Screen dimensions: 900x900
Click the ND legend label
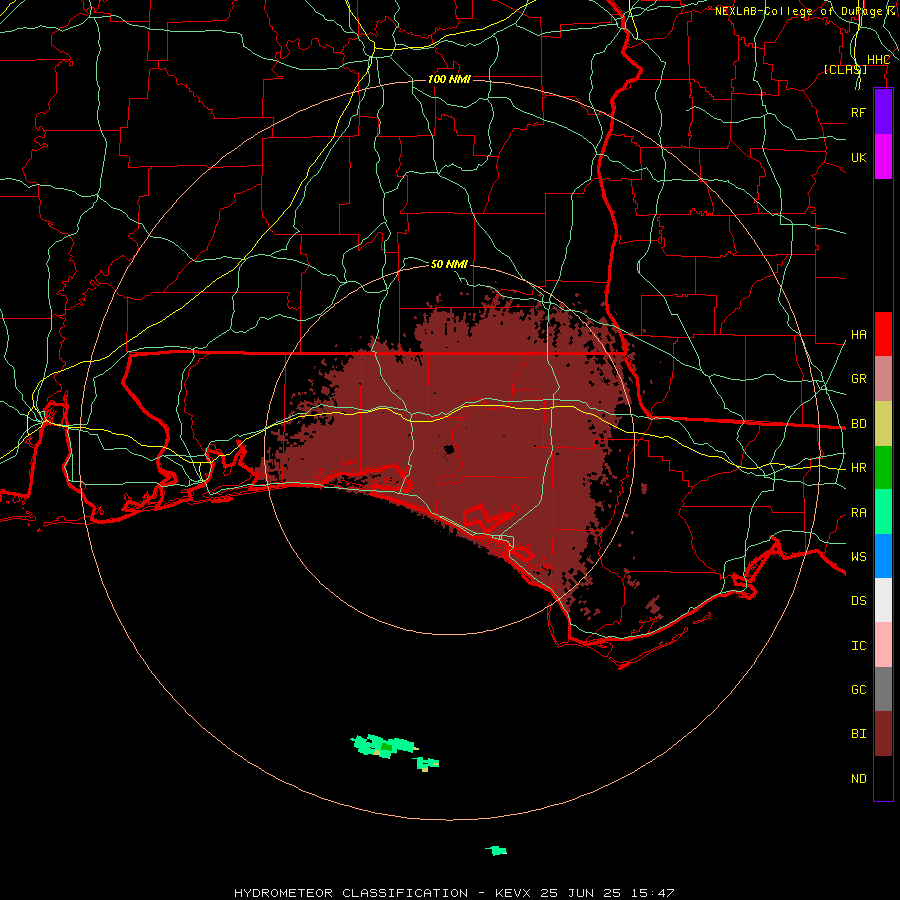pos(859,779)
